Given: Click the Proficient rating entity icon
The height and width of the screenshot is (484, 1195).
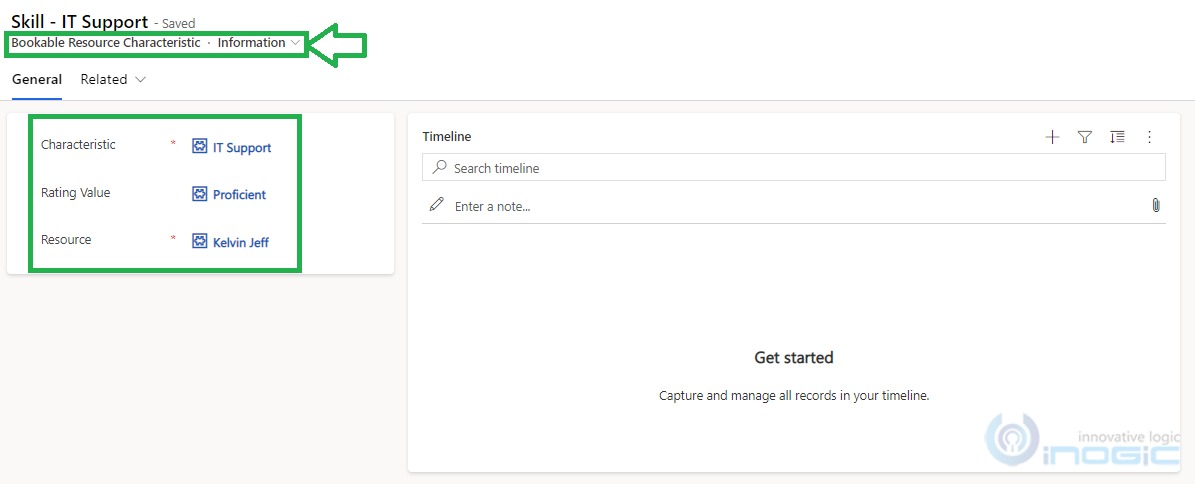Looking at the screenshot, I should point(200,194).
